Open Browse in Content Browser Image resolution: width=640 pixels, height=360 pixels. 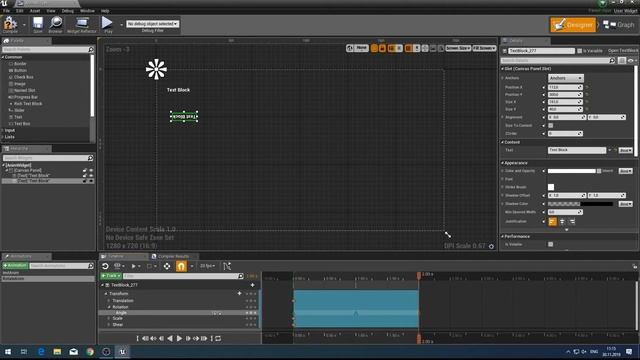tap(56, 24)
